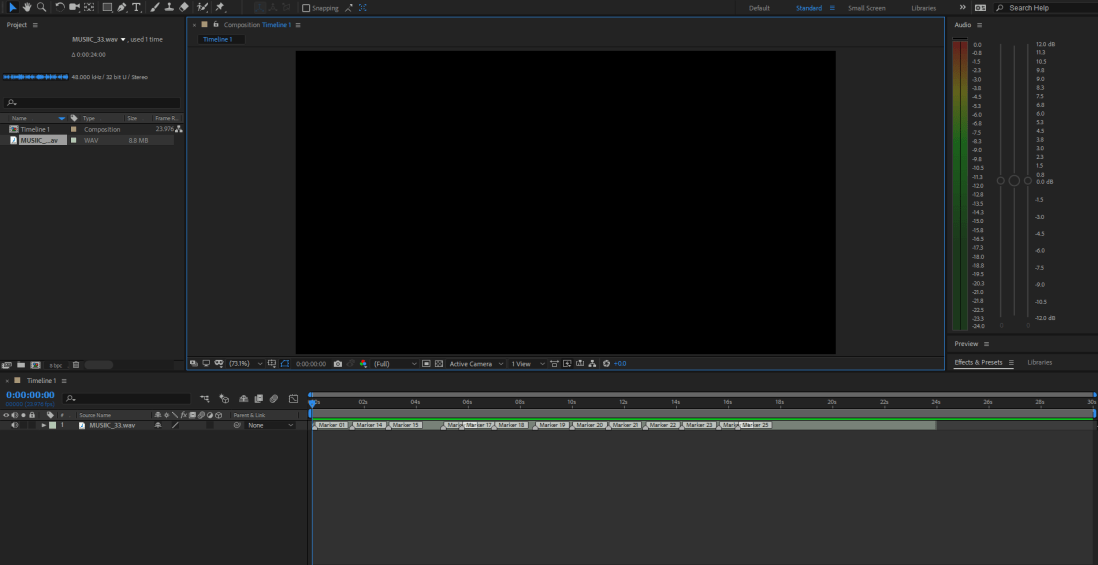Screen dimensions: 1098x565
Task: Toggle frame blending switch in timeline
Action: click(258, 398)
